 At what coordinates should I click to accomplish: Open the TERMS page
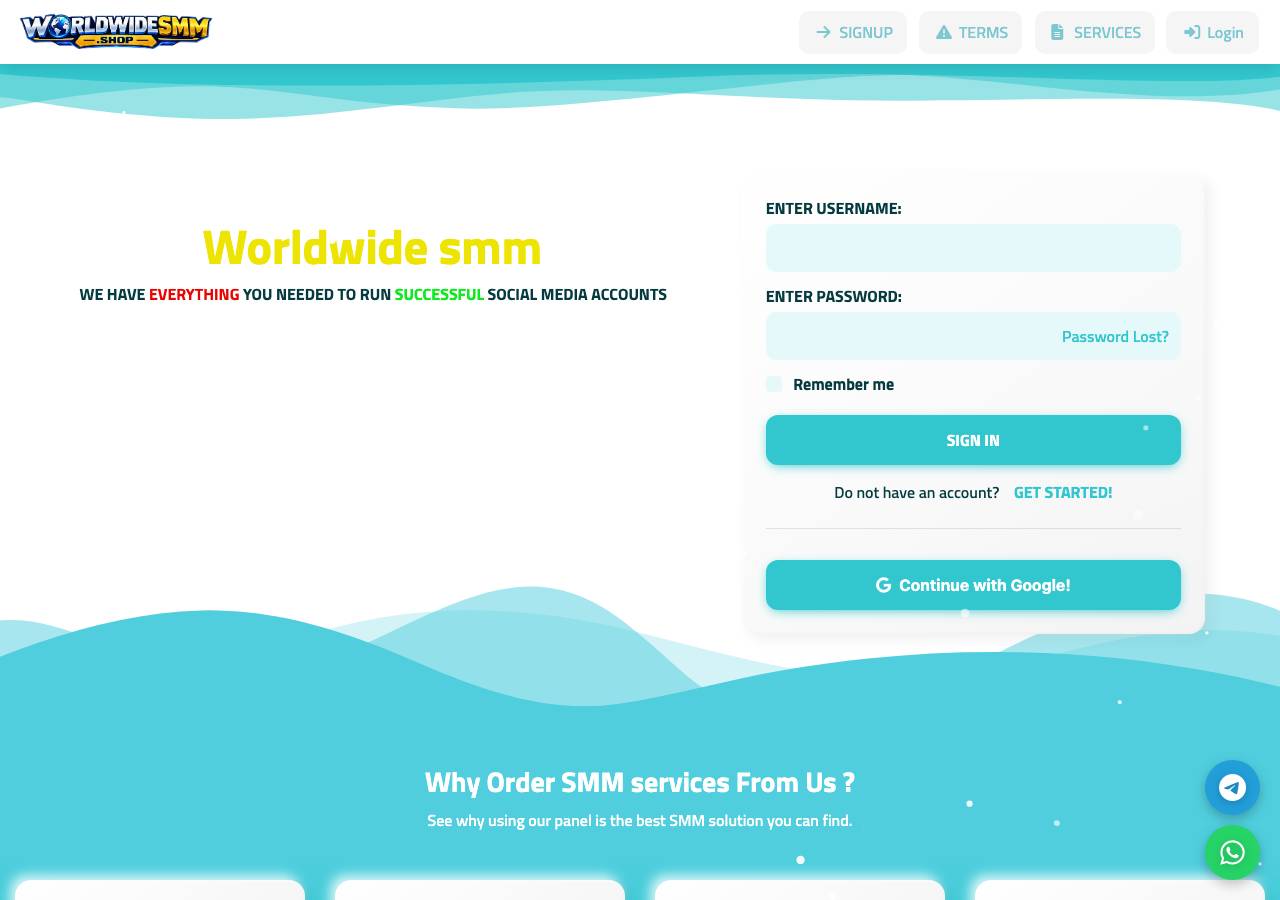click(x=970, y=32)
